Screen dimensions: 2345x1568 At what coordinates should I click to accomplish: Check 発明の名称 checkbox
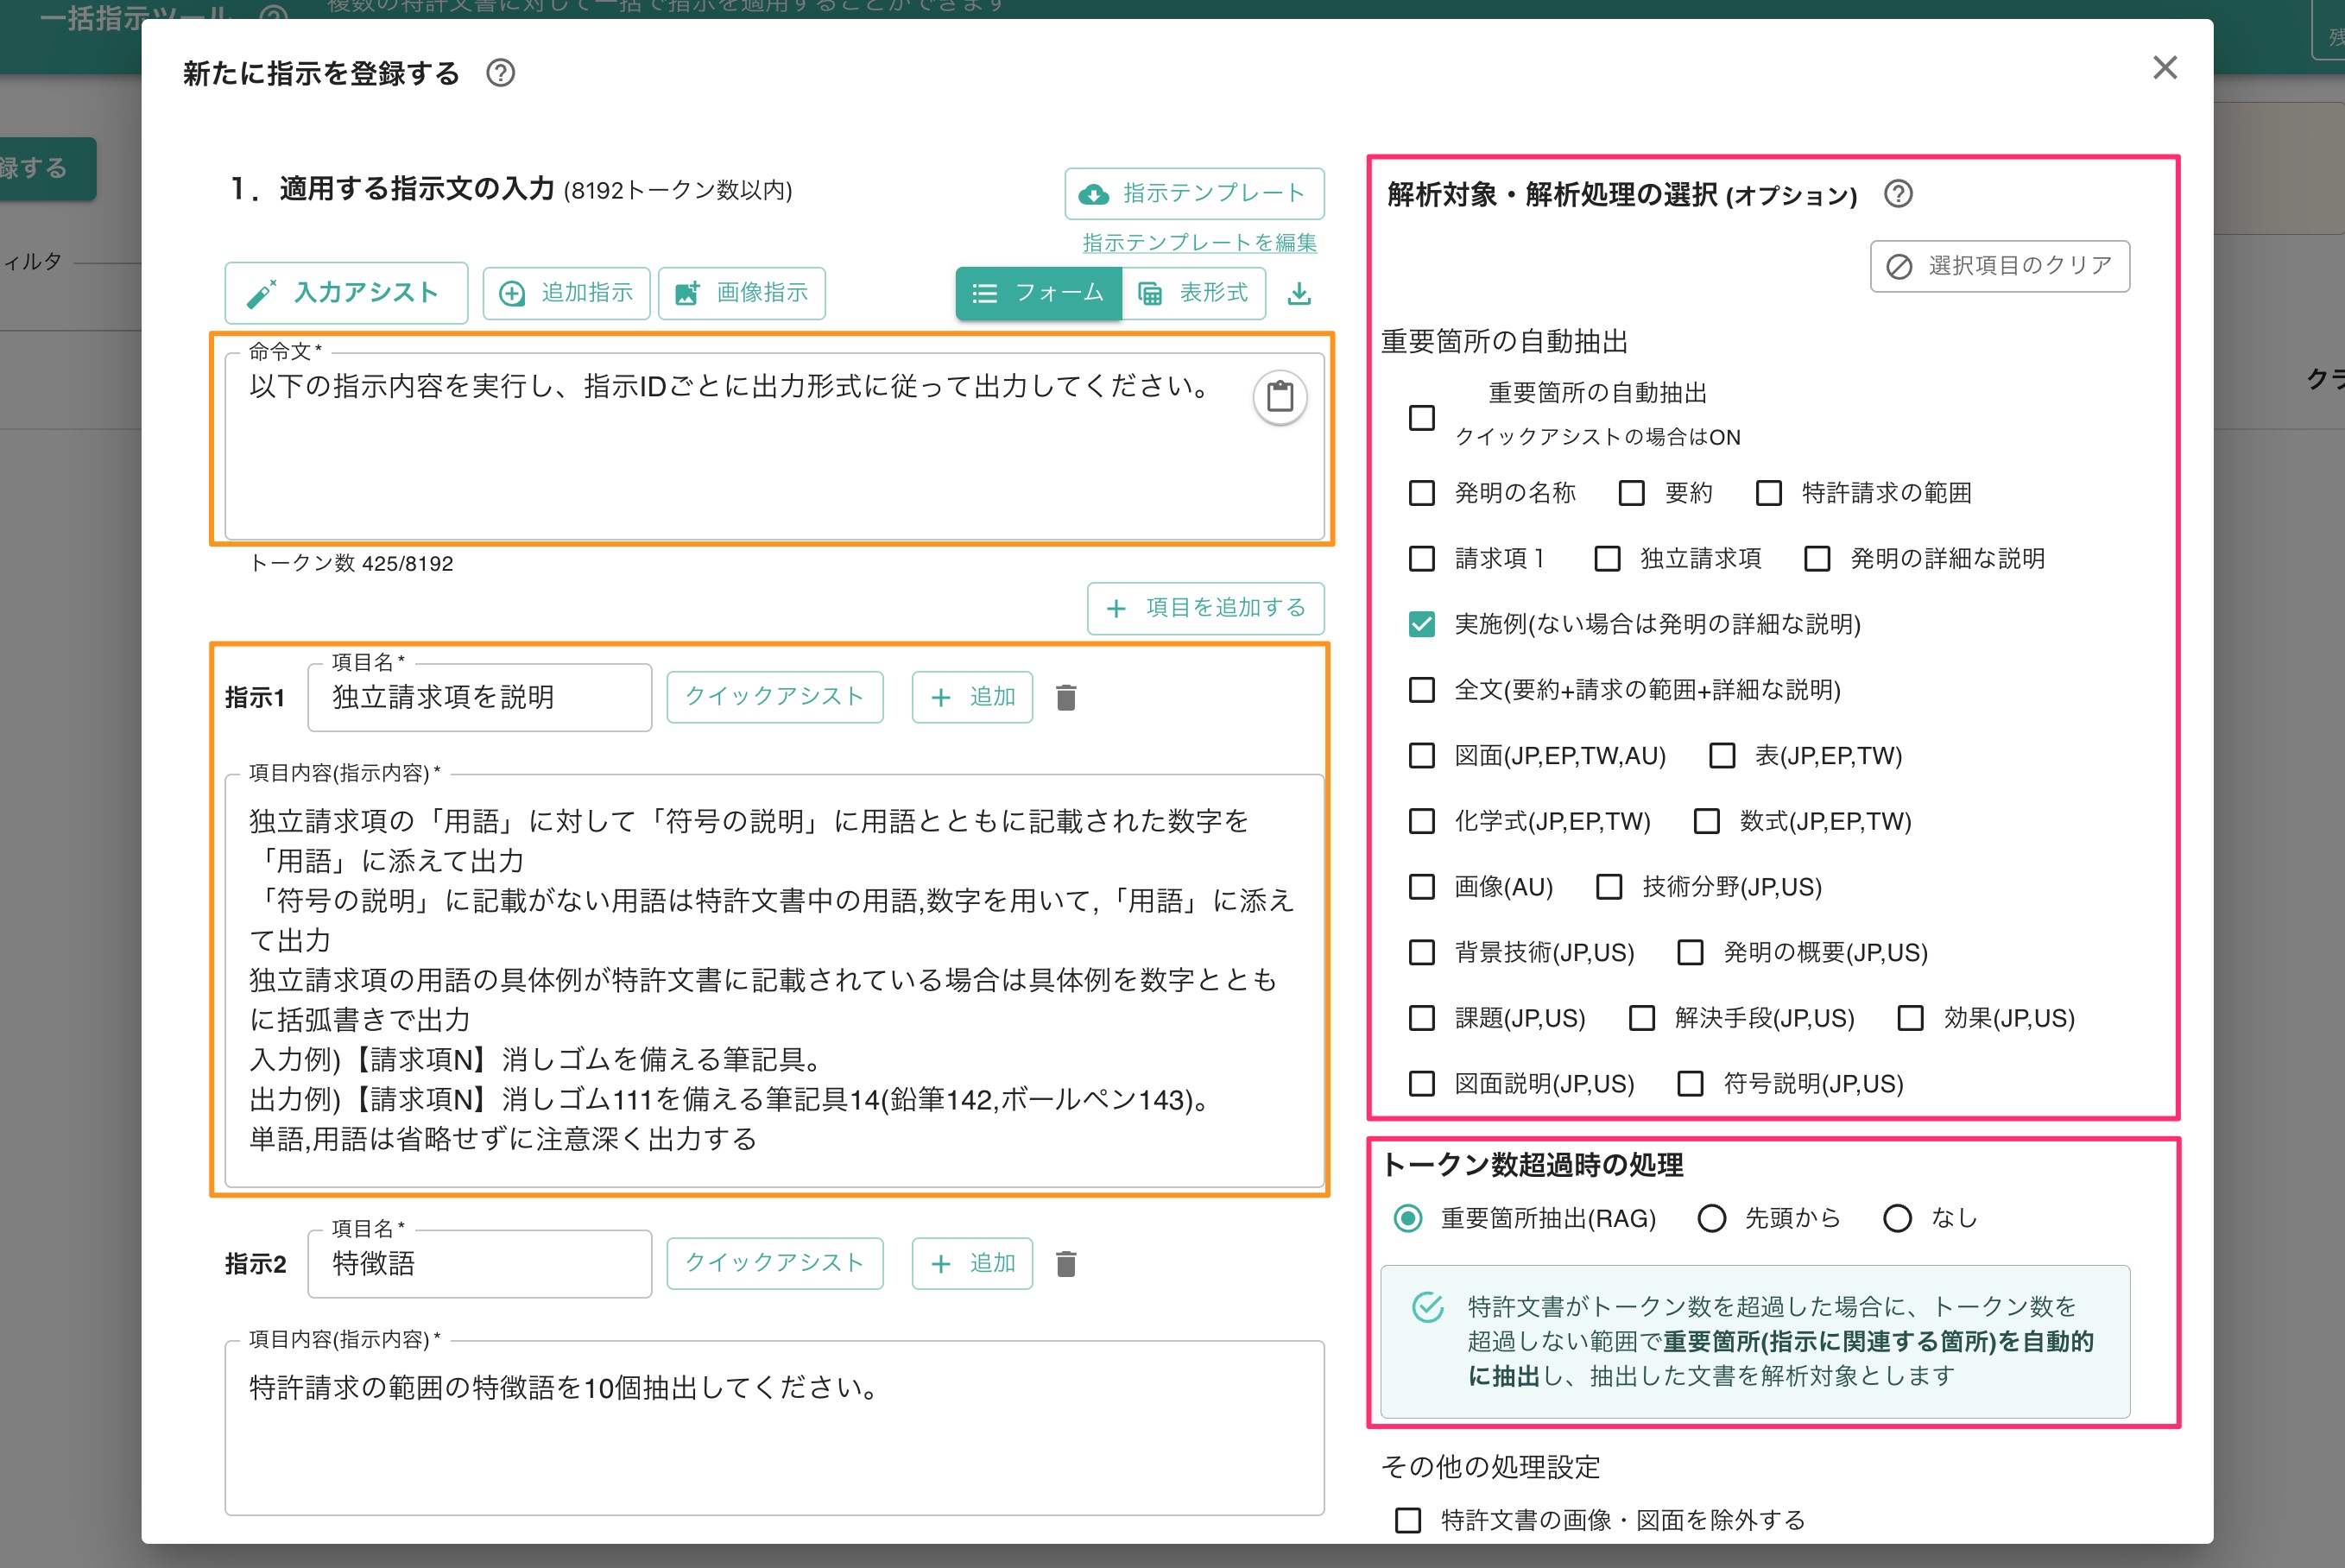(1421, 493)
